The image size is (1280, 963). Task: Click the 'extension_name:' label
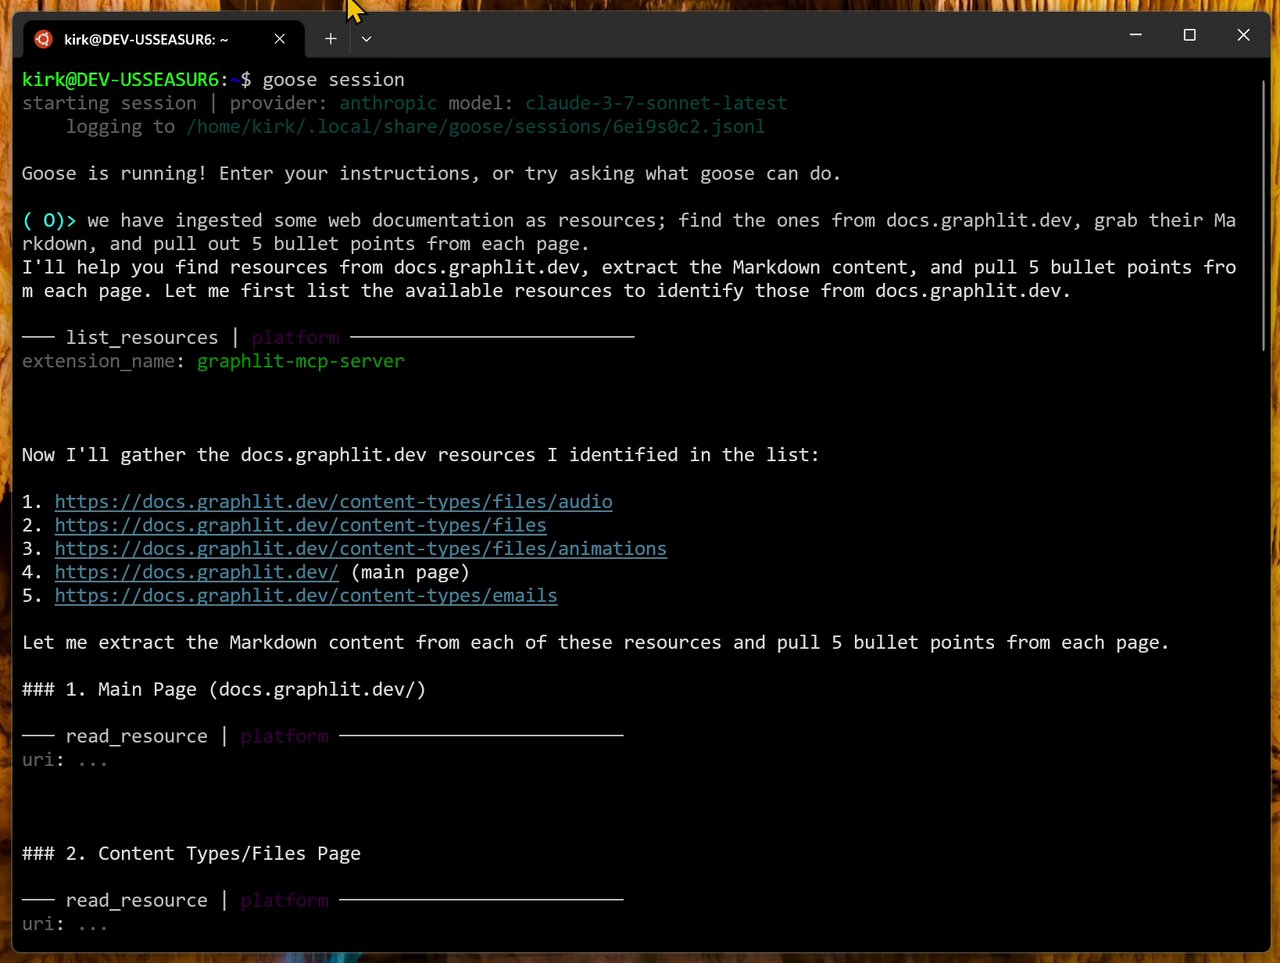[103, 361]
